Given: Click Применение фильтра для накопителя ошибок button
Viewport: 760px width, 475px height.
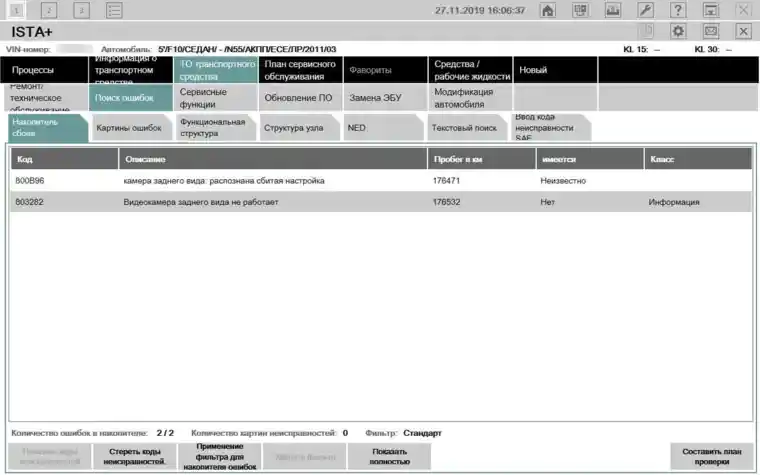Looking at the screenshot, I should 220,457.
